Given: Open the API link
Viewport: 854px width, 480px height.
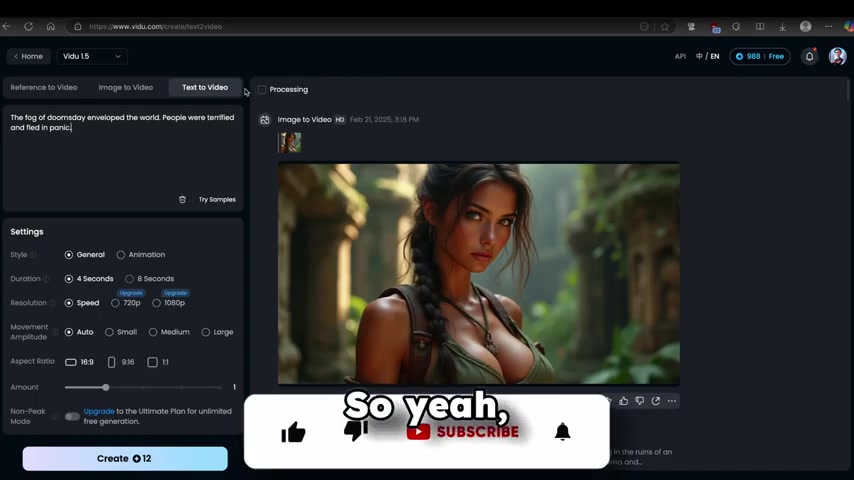Looking at the screenshot, I should click(x=680, y=56).
